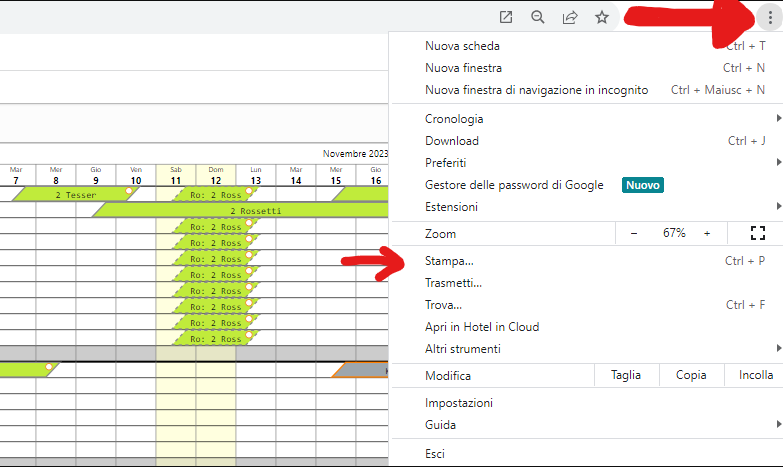
Task: Select Stampa... from the menu
Action: (x=449, y=261)
